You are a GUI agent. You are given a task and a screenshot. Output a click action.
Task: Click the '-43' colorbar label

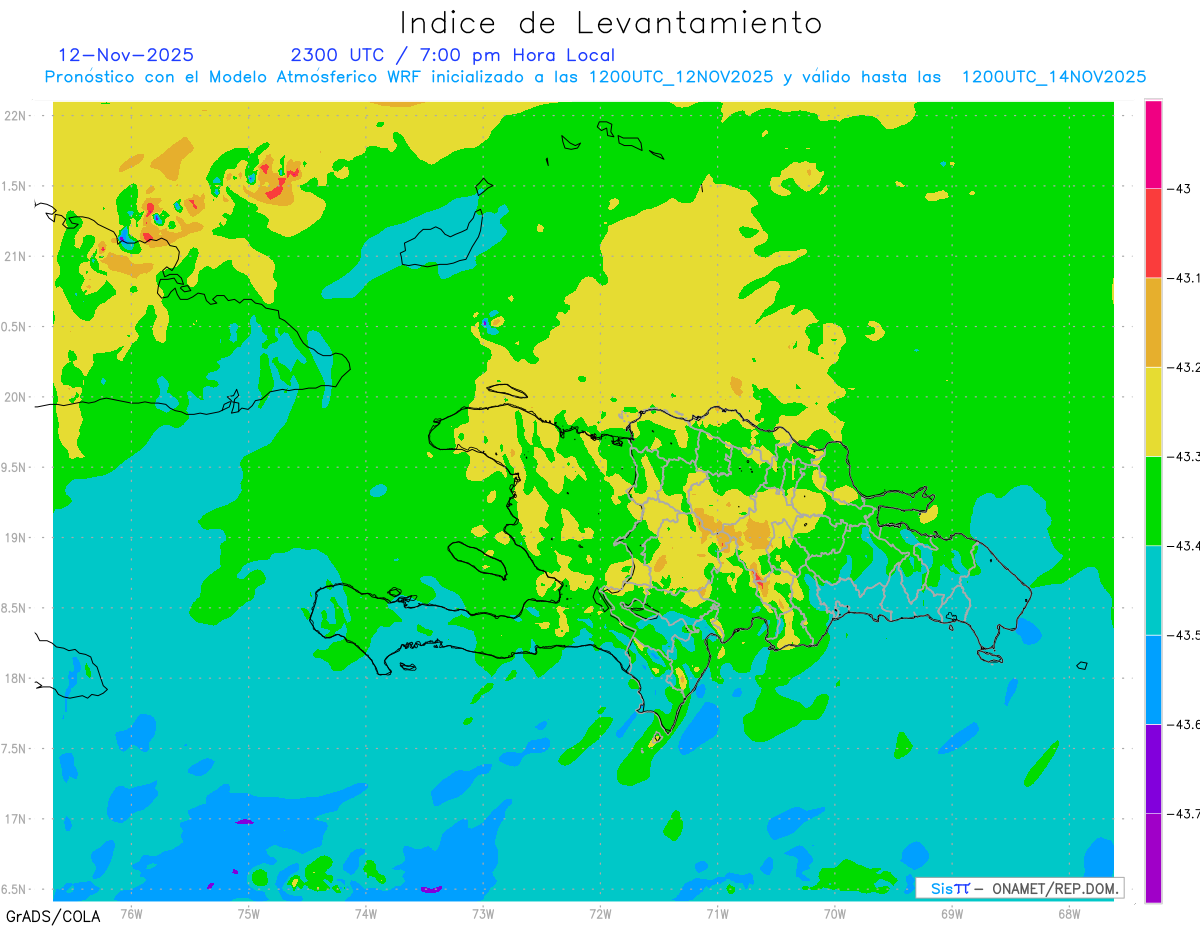pos(1178,189)
